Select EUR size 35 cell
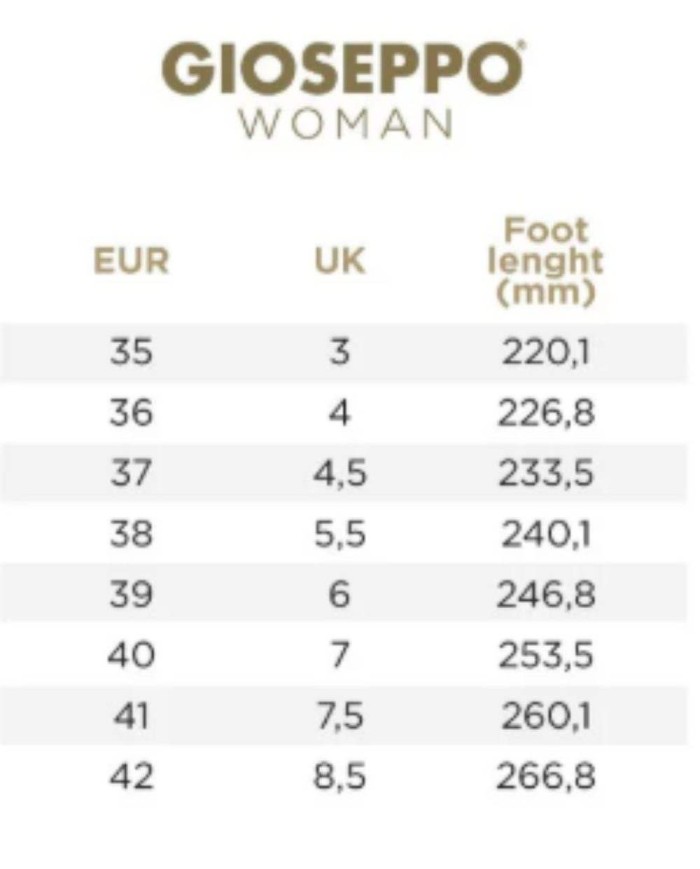700x869 pixels. click(131, 352)
